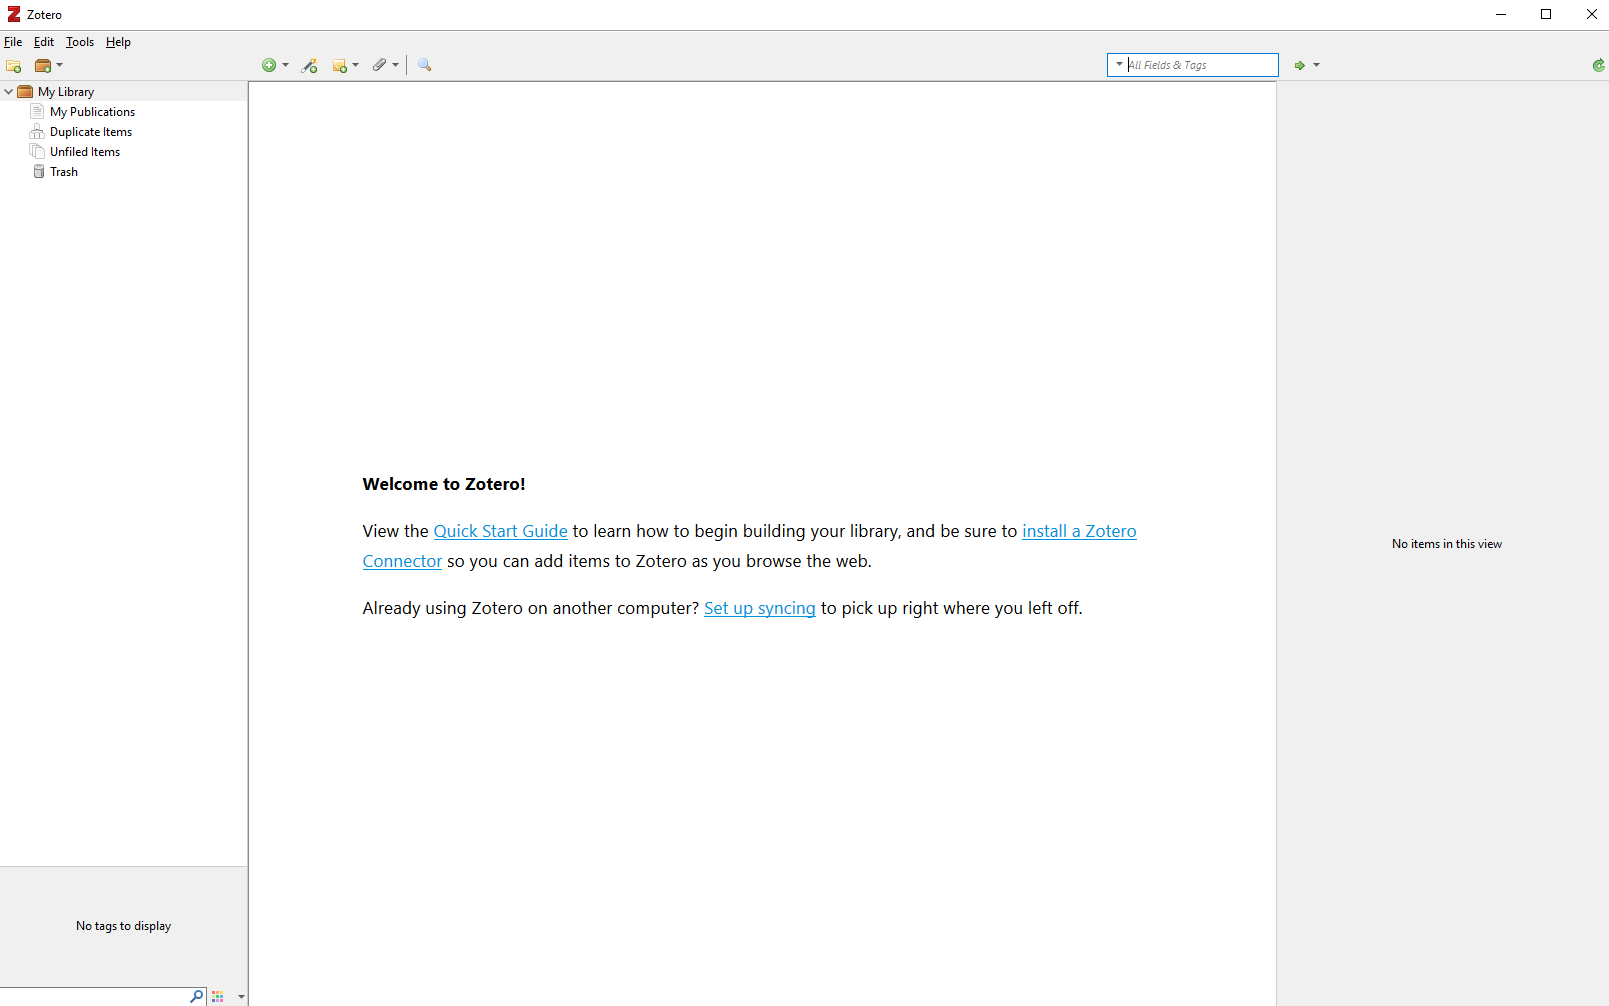Click the New Library box icon
Viewport: 1609px width, 1006px height.
point(43,66)
